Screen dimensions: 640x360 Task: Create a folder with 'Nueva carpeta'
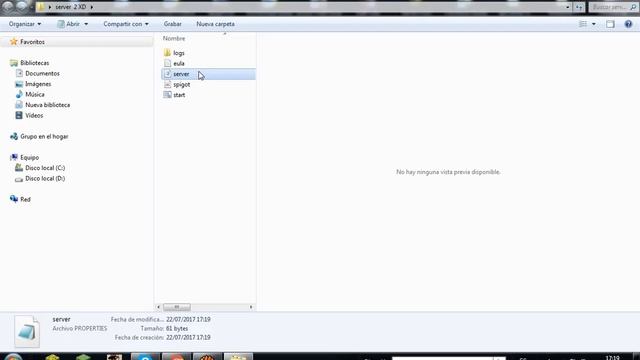coord(216,24)
